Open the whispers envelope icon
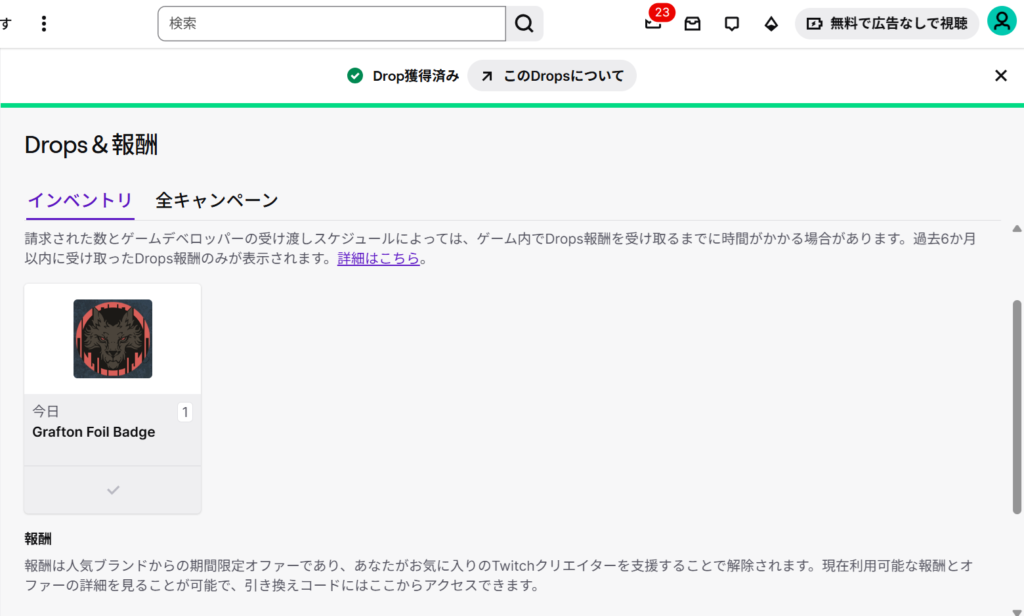 tap(692, 24)
